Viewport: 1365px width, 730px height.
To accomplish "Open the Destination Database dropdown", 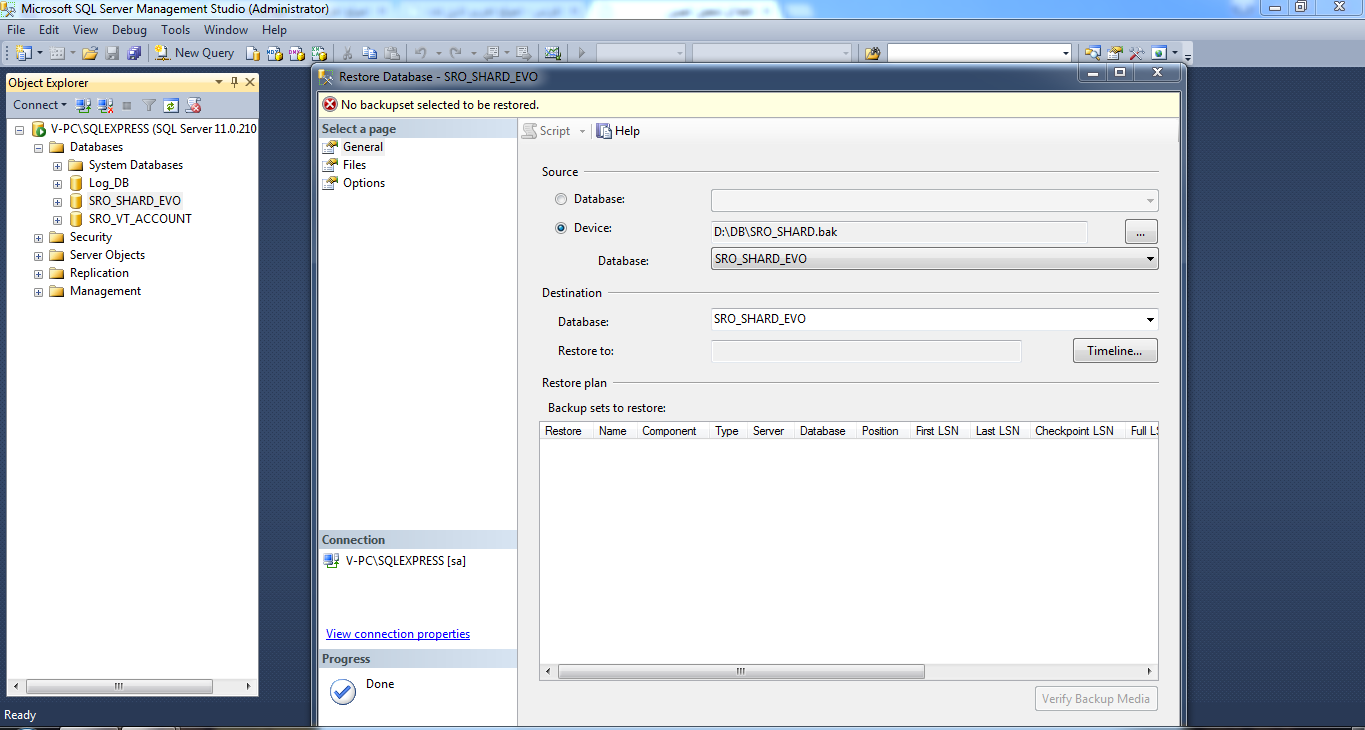I will point(934,319).
